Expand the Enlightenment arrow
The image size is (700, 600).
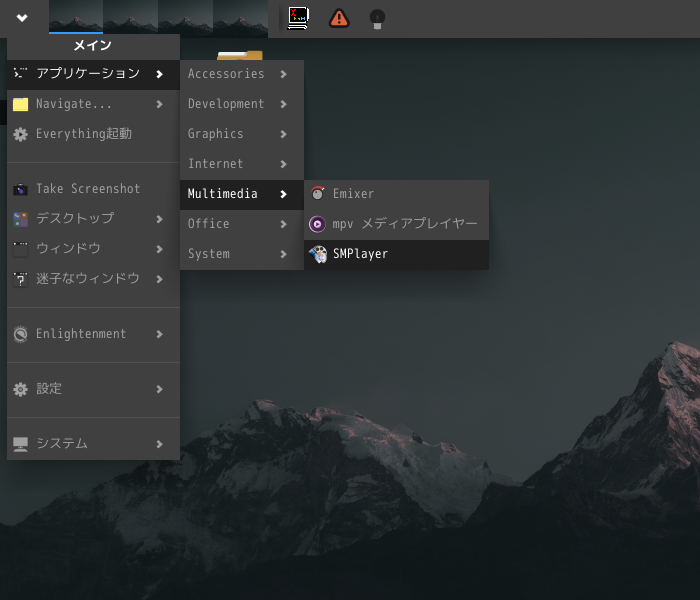pos(159,334)
